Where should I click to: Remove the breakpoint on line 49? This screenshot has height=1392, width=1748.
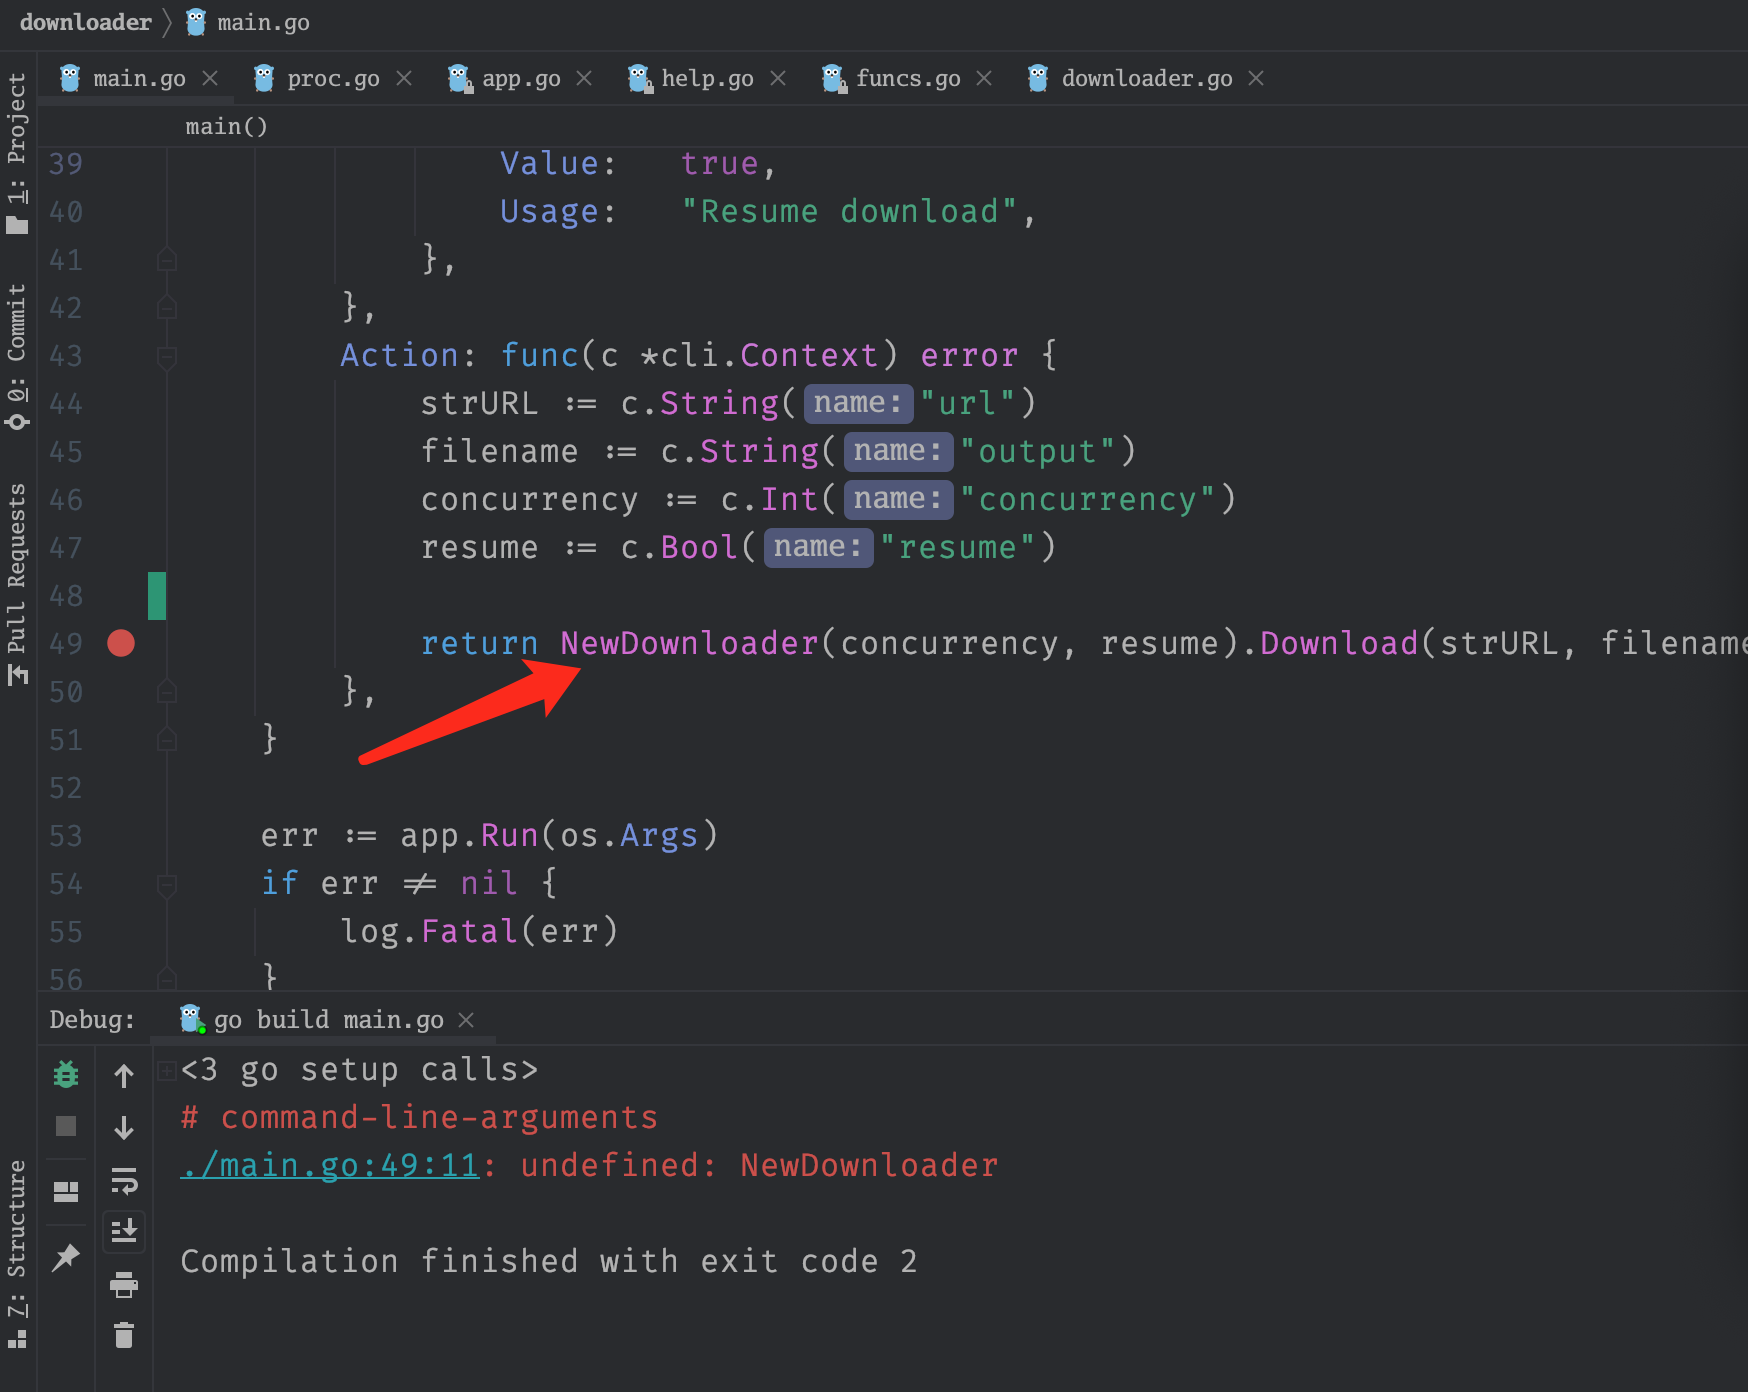121,643
